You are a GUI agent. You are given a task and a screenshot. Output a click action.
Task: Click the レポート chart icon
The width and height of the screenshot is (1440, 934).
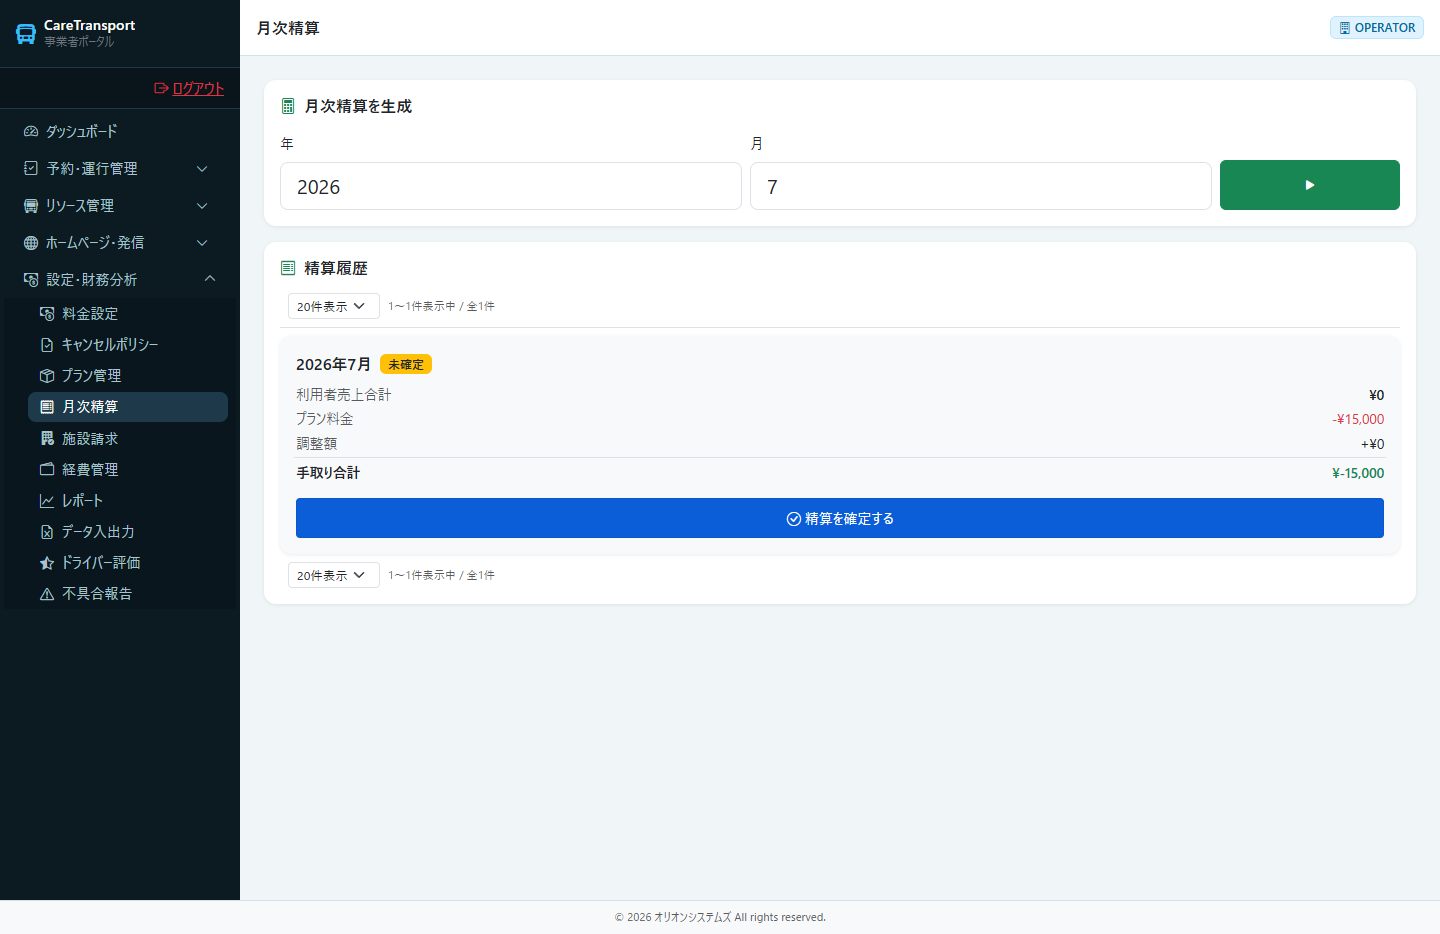pos(47,500)
